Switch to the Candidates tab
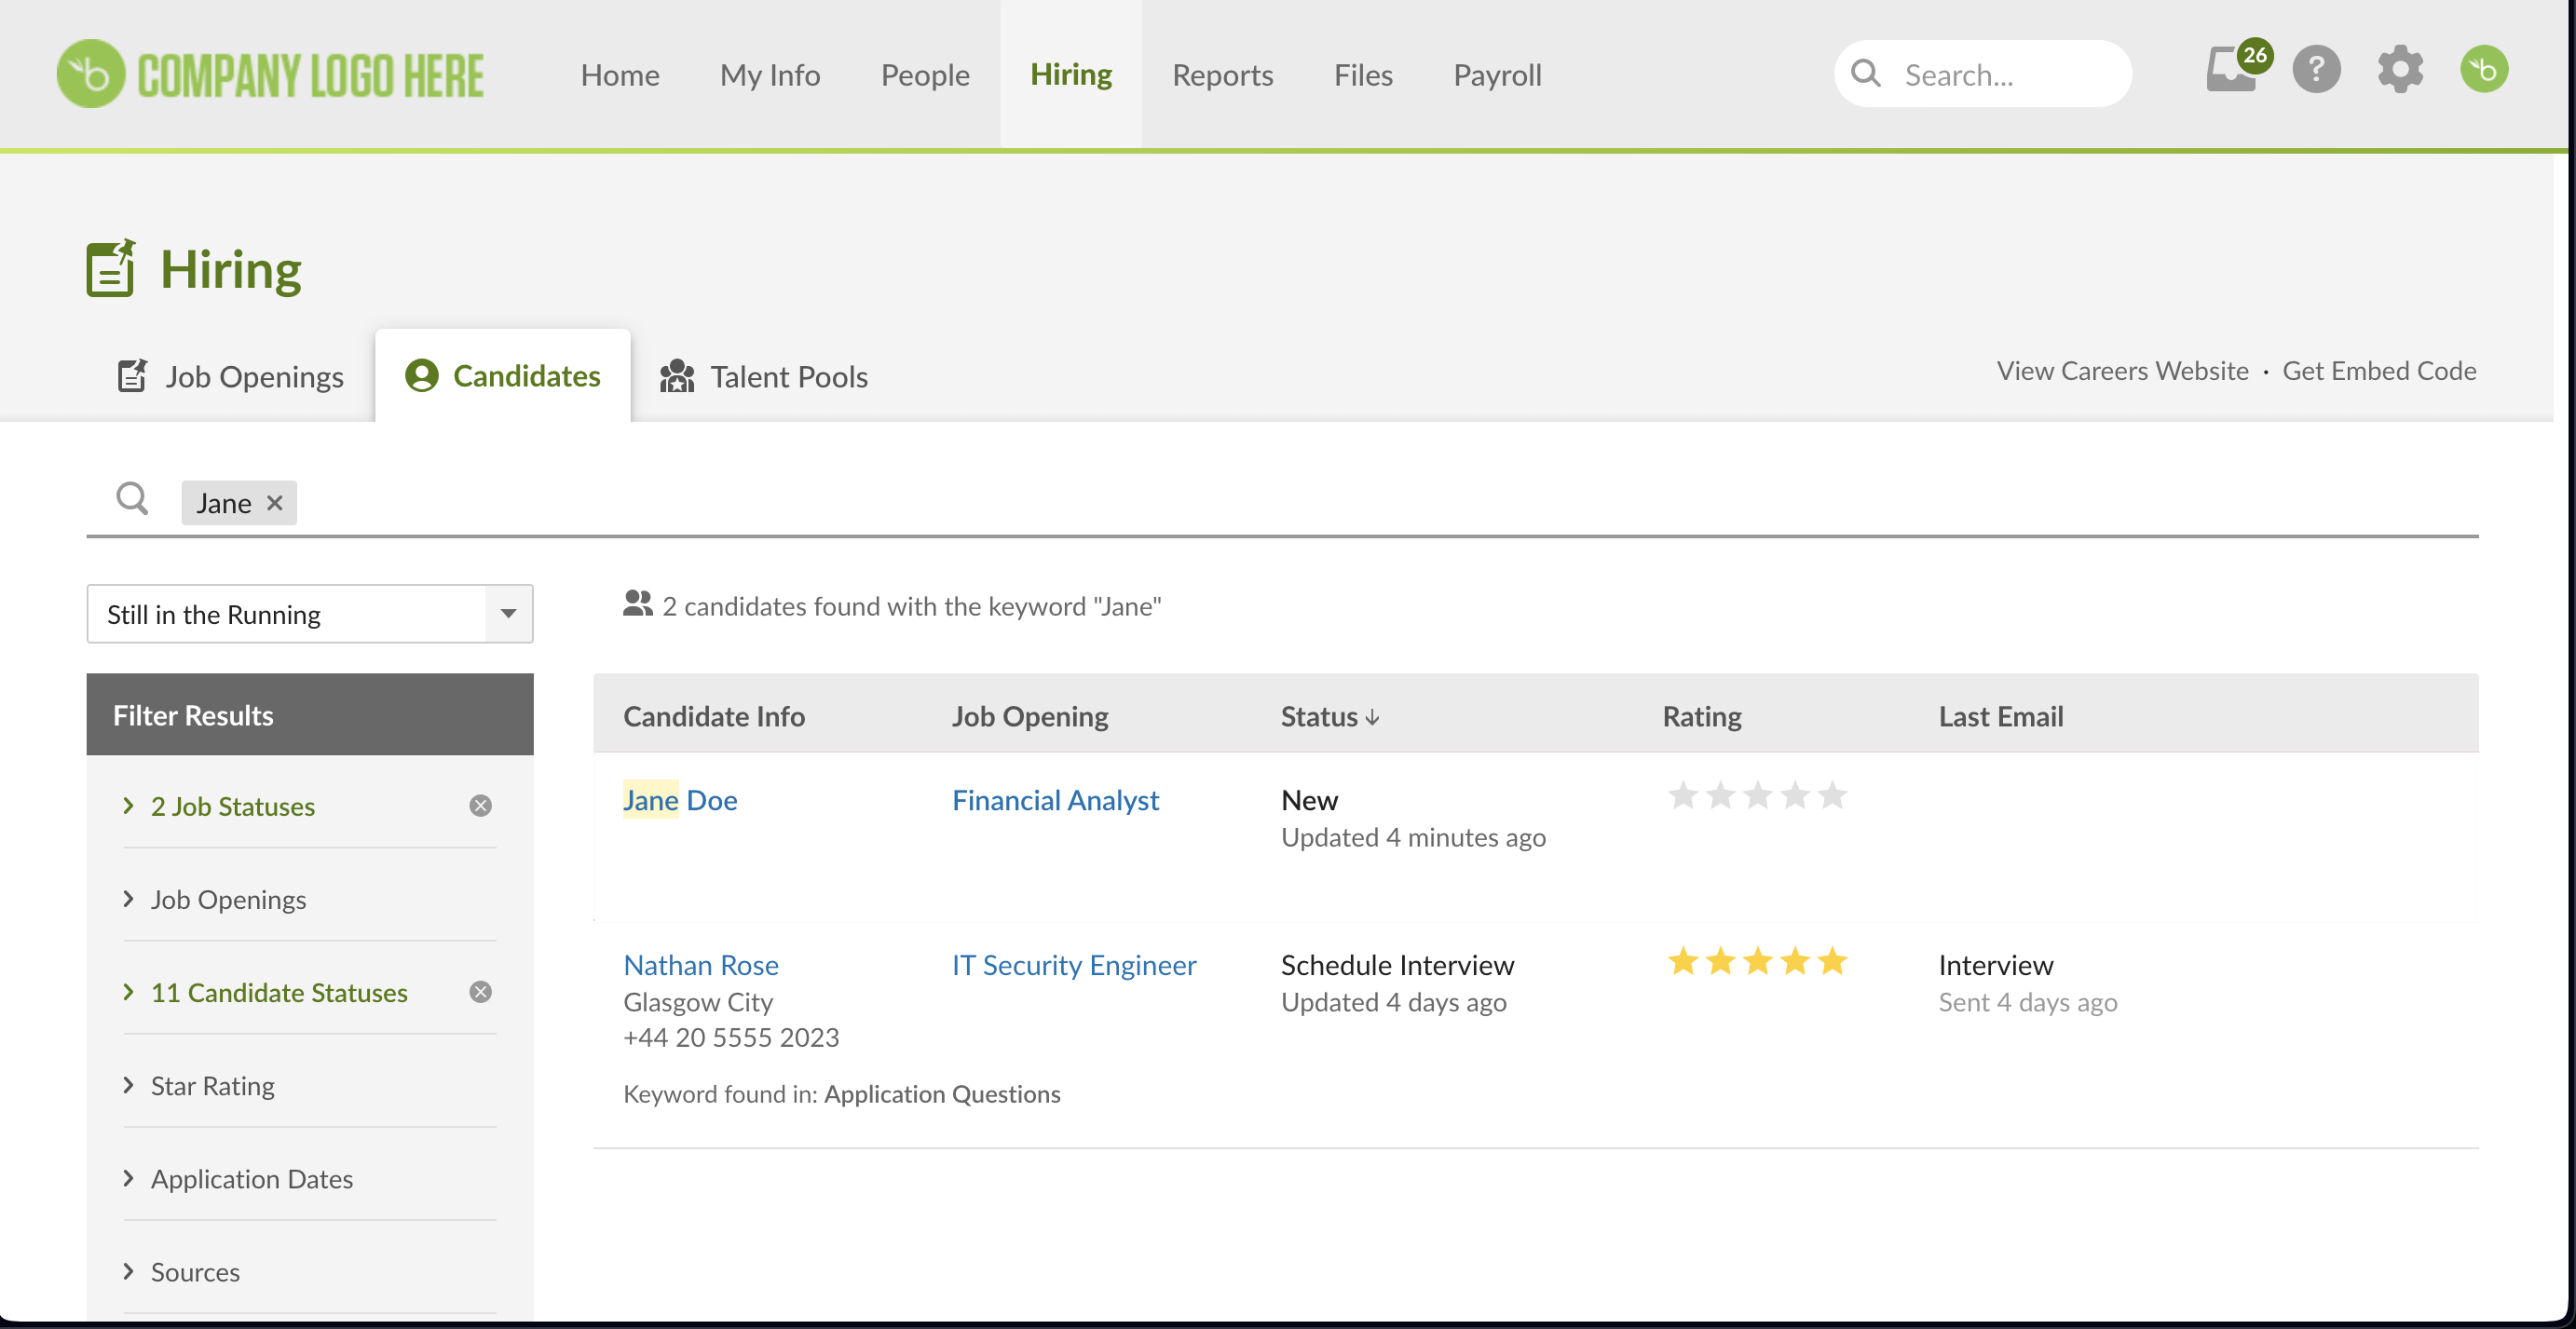Screen dimensions: 2576x1329 (503, 376)
